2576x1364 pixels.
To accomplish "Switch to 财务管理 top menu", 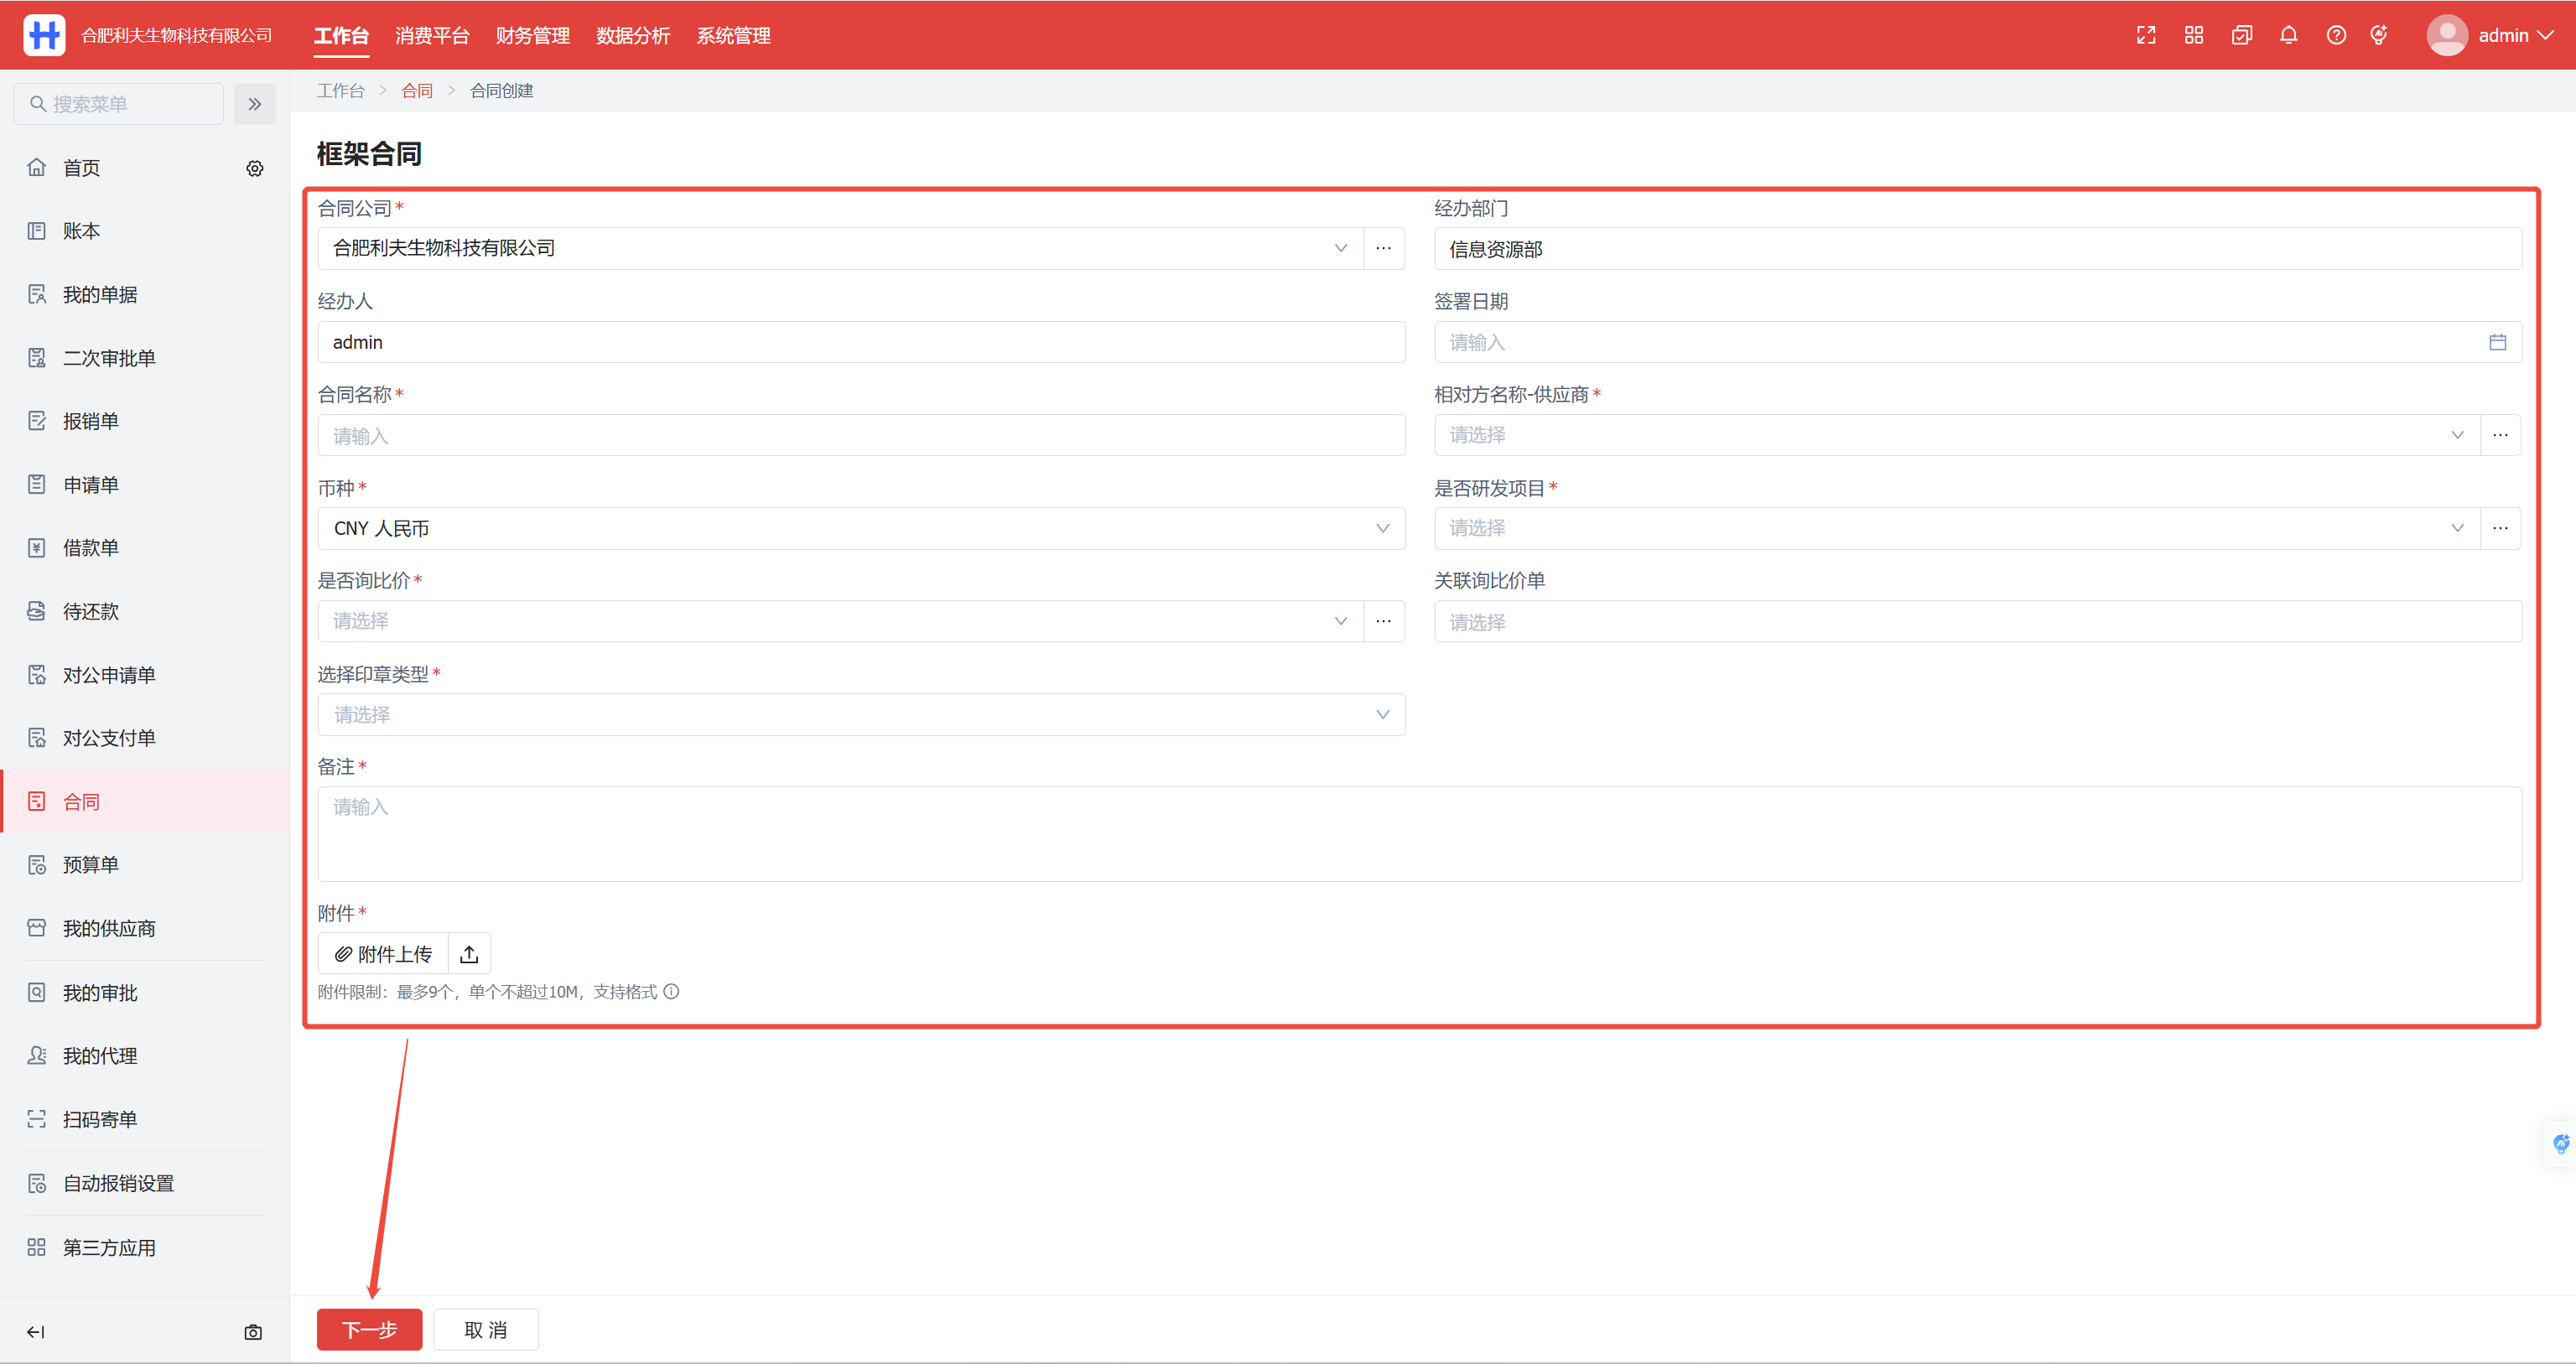I will 532,35.
